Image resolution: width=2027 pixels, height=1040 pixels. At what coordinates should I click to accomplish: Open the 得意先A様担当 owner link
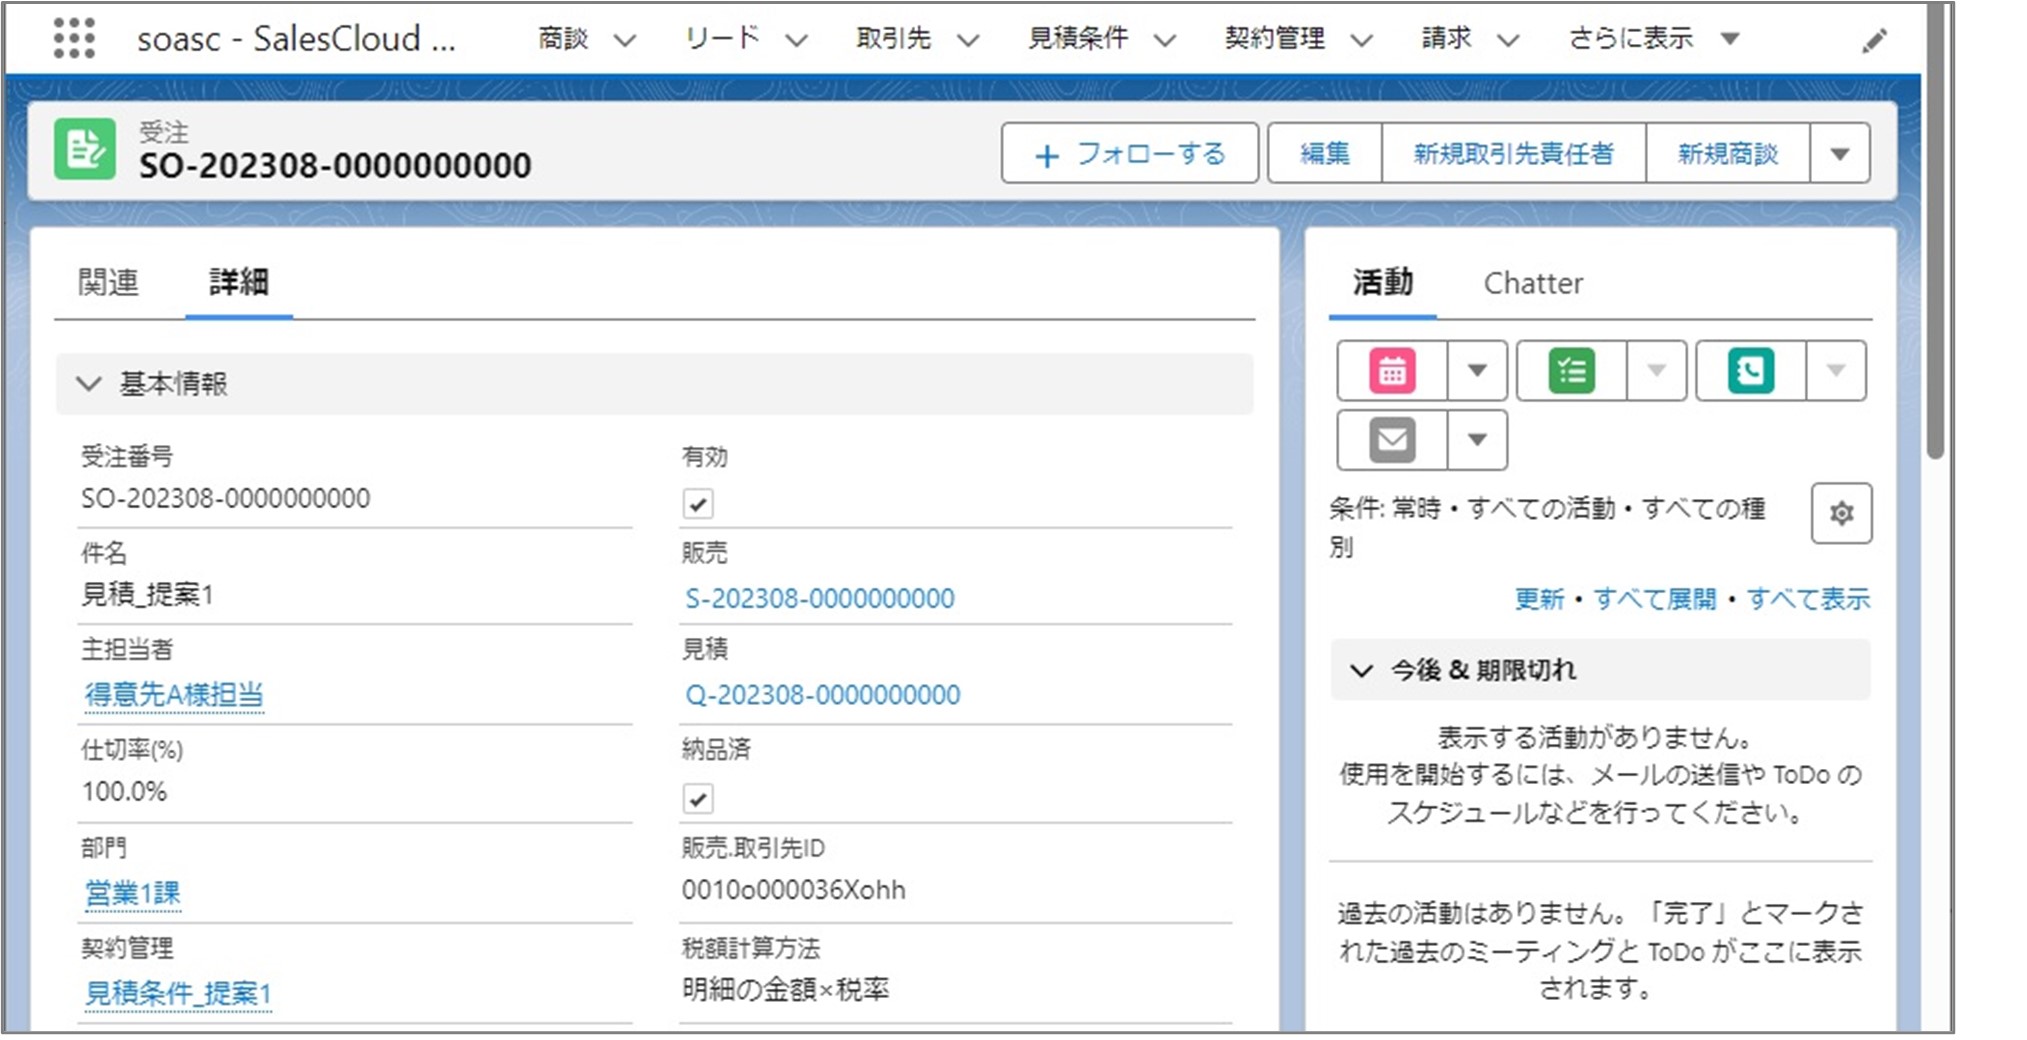(x=173, y=694)
